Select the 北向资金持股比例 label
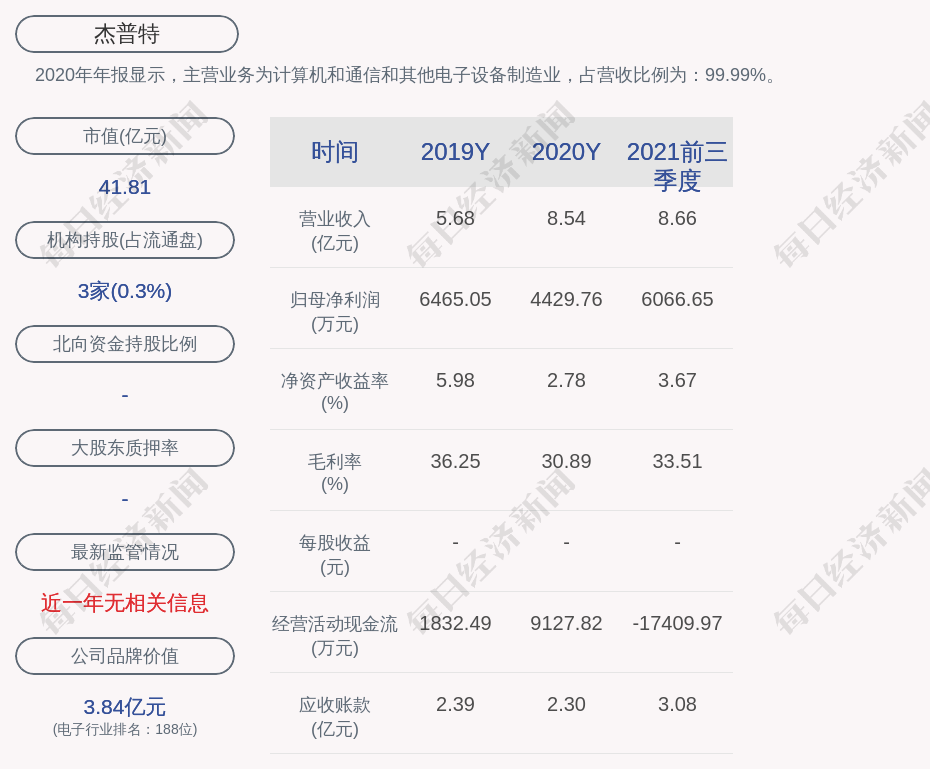Image resolution: width=930 pixels, height=769 pixels. tap(125, 344)
